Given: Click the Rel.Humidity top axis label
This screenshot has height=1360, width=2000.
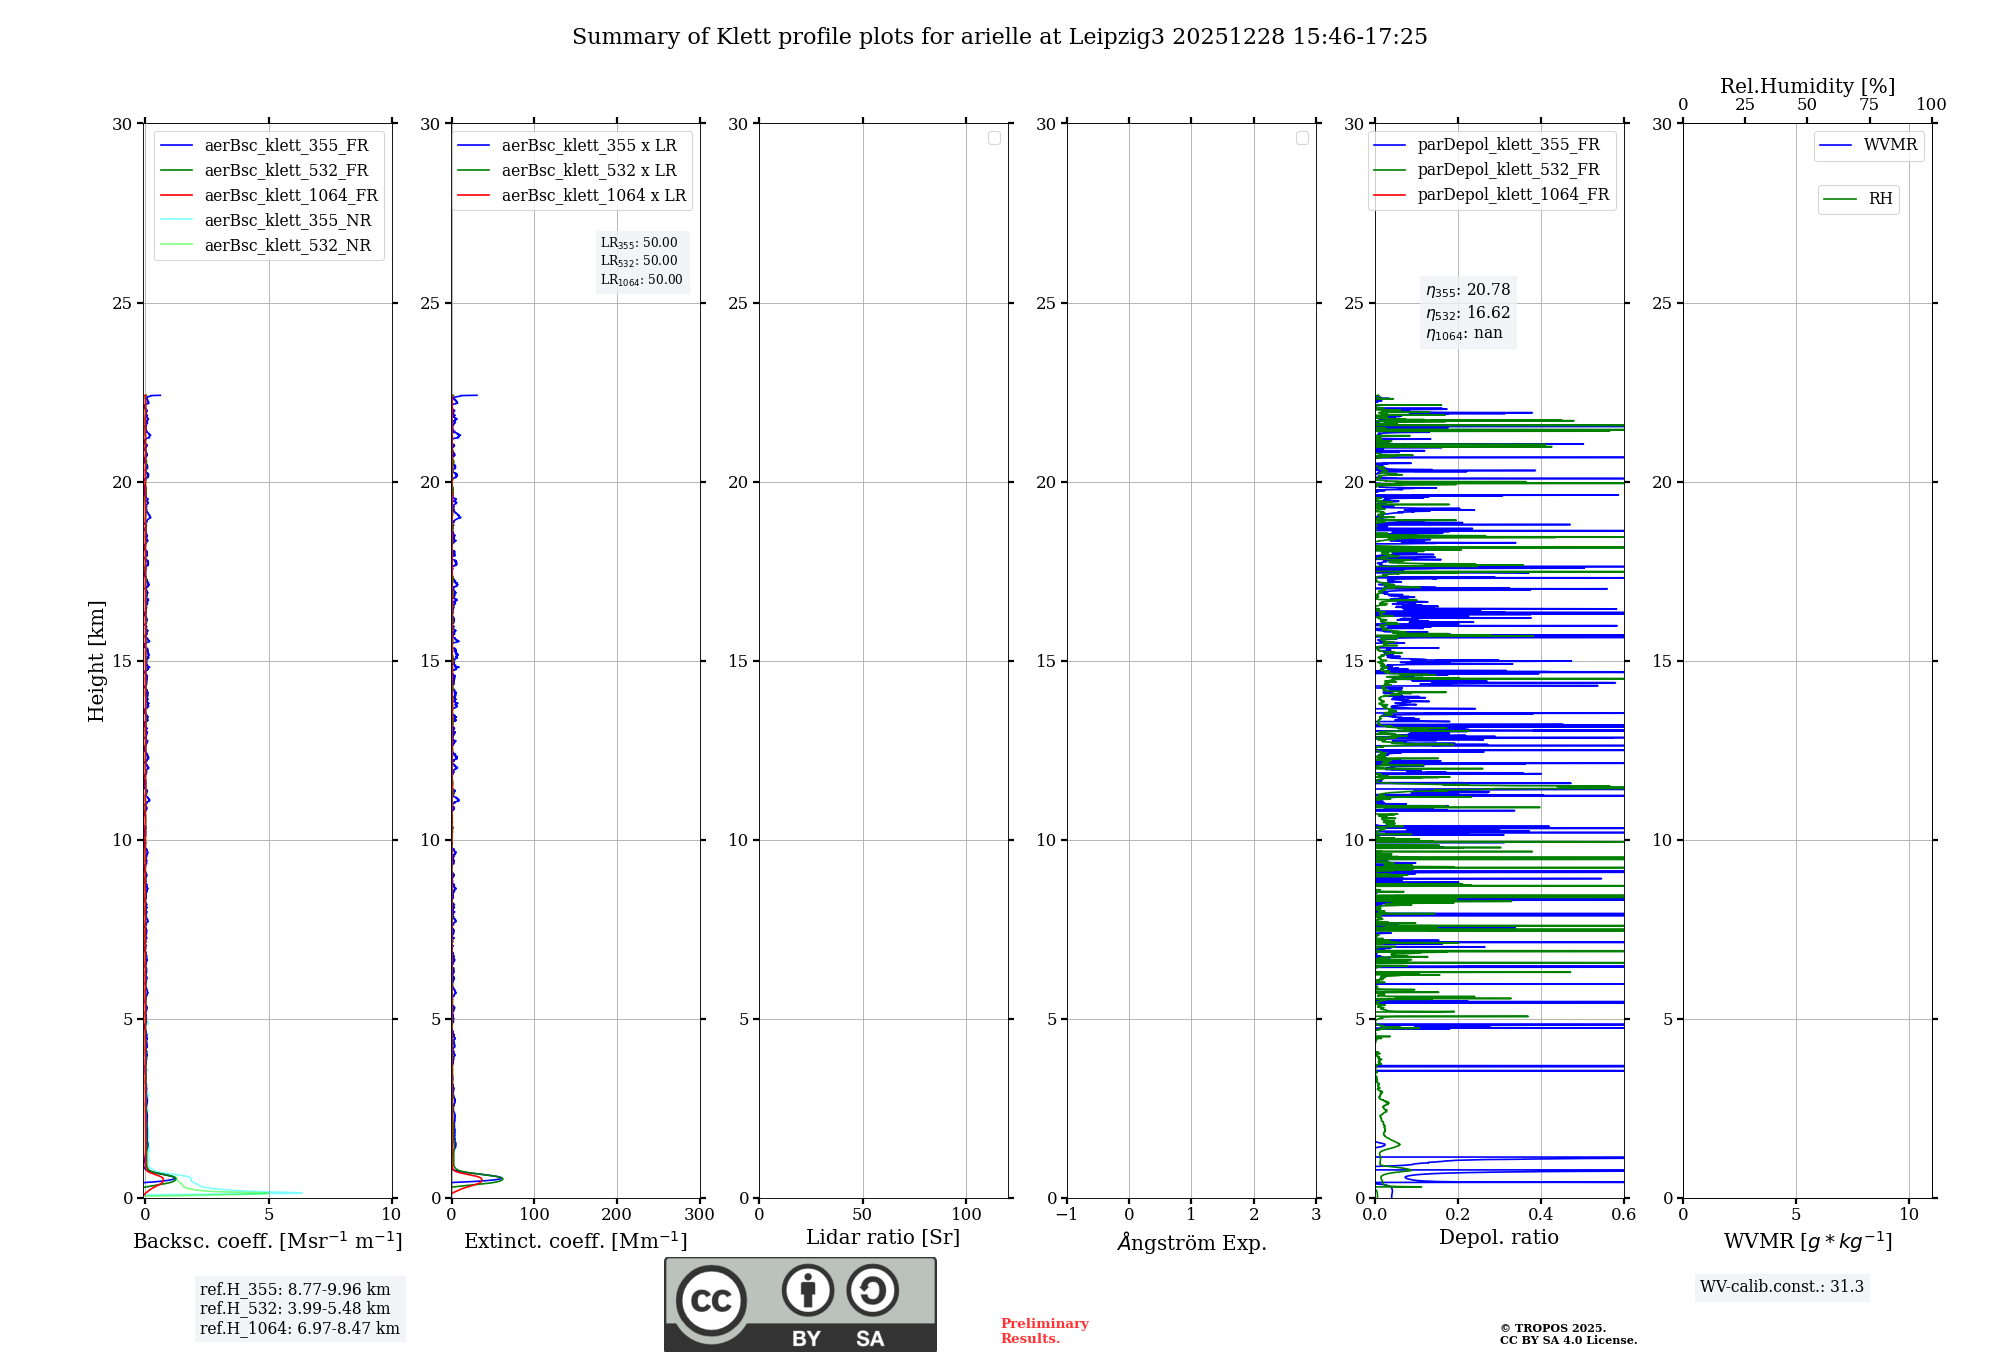Looking at the screenshot, I should 1807,86.
